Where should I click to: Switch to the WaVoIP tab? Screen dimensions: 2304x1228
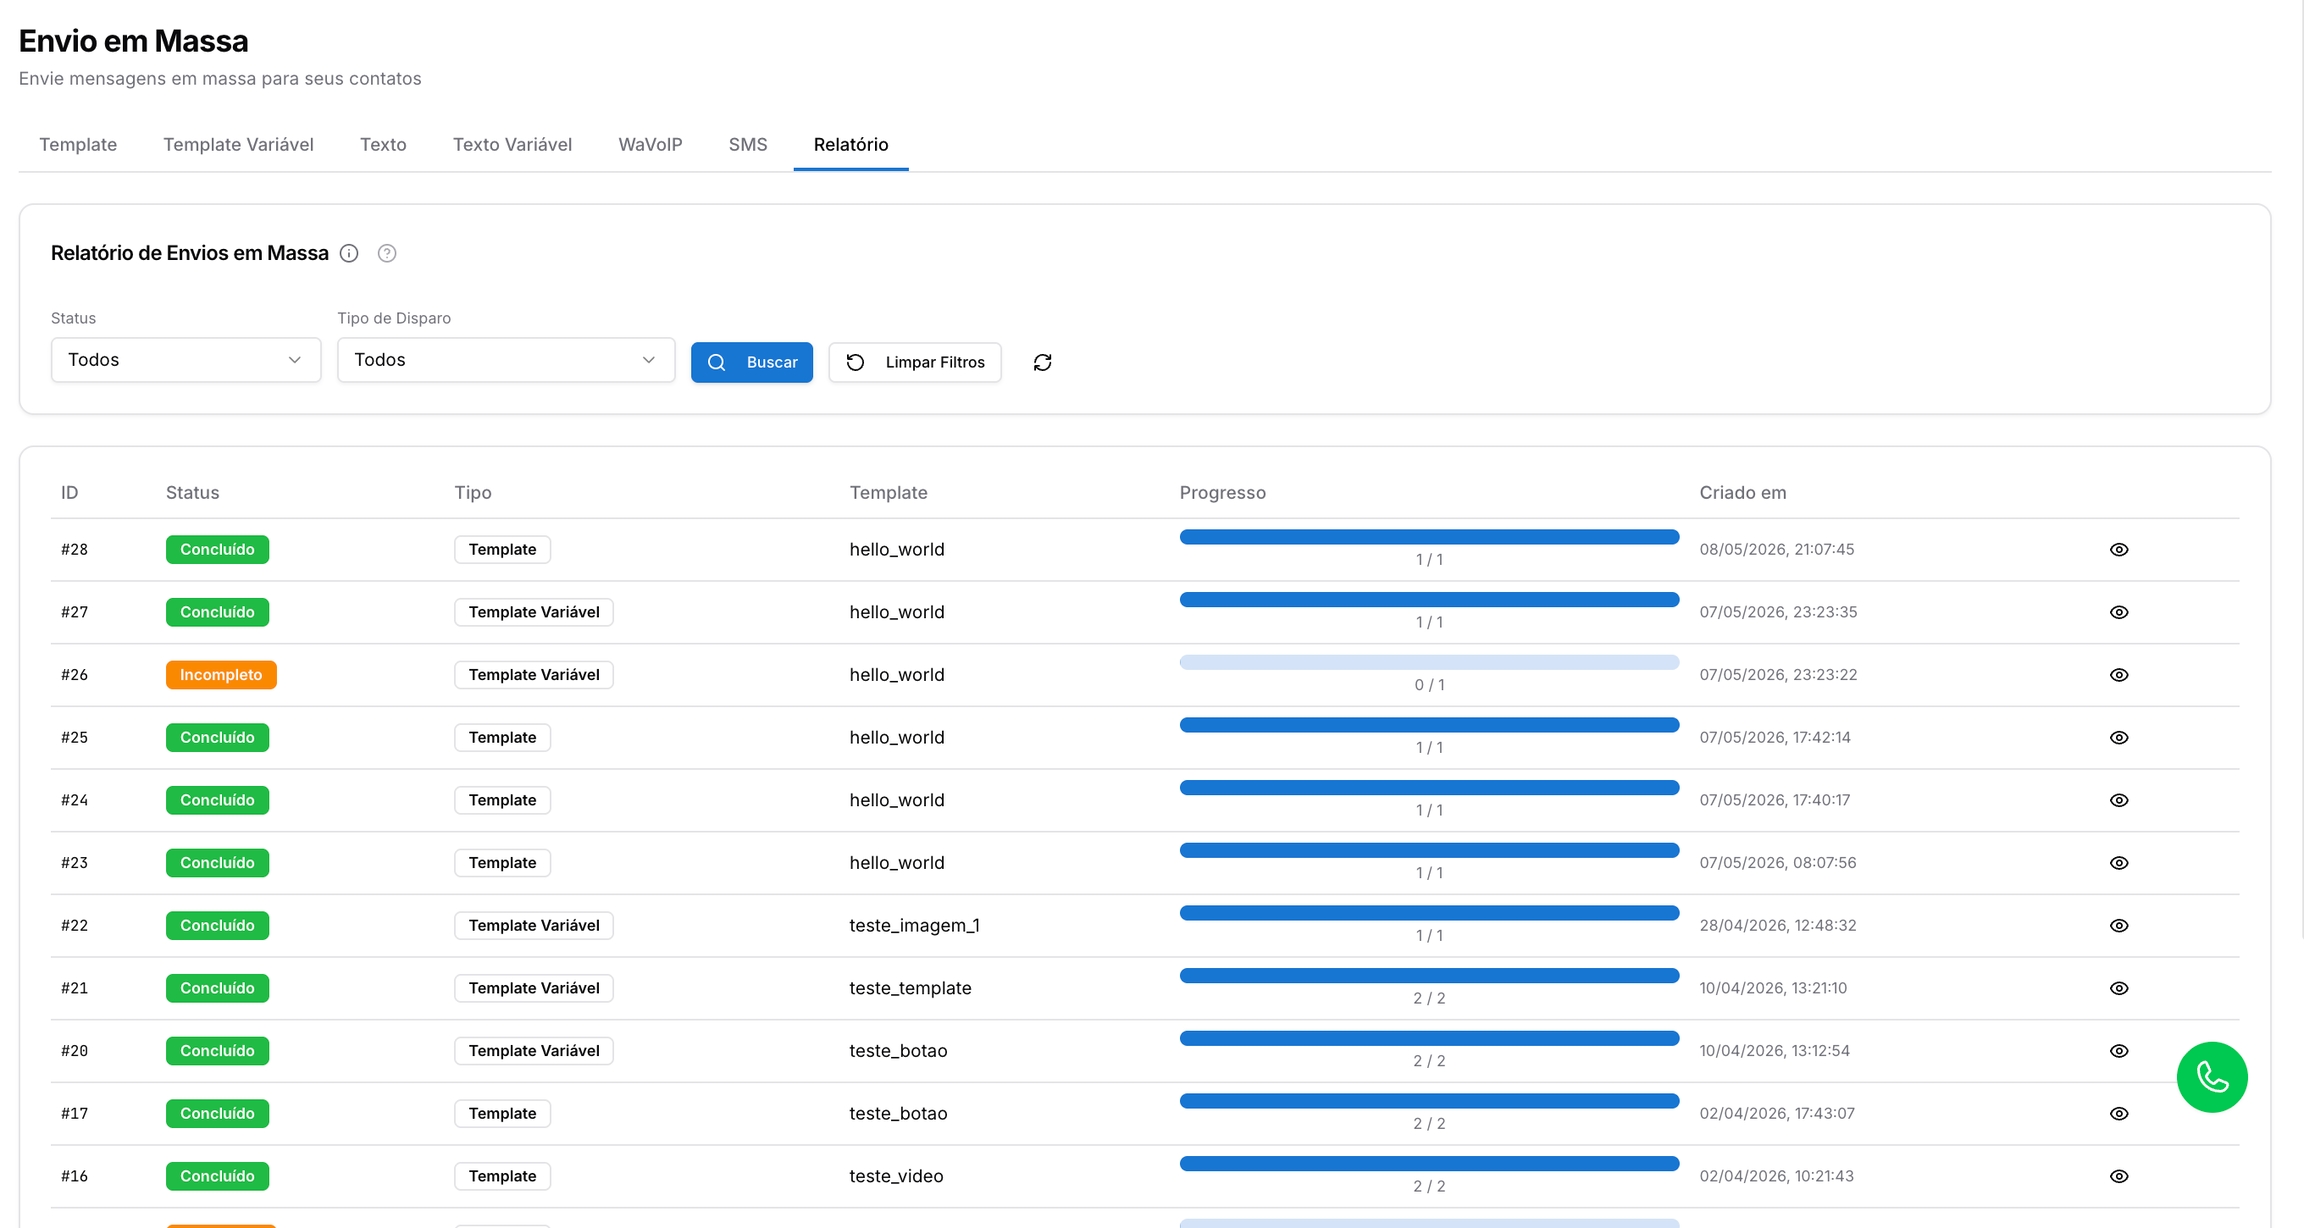coord(650,144)
